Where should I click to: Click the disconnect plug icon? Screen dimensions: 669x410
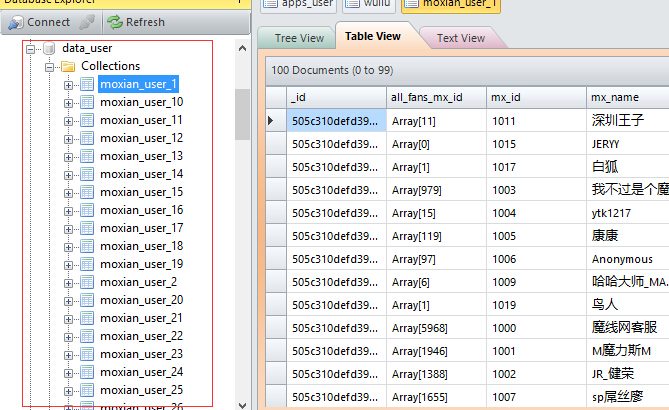(x=87, y=22)
